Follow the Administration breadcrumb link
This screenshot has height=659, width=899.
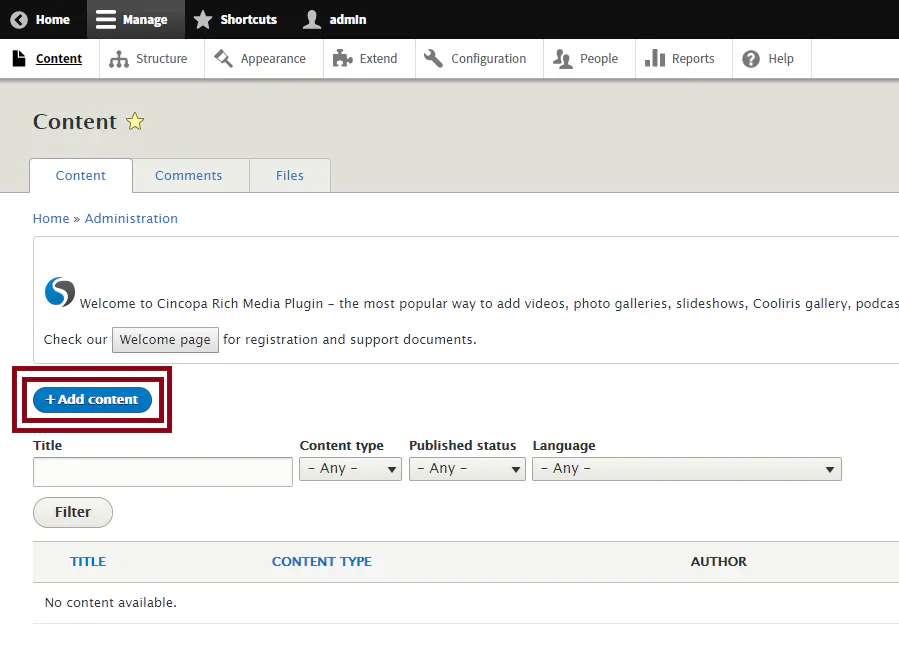point(131,219)
